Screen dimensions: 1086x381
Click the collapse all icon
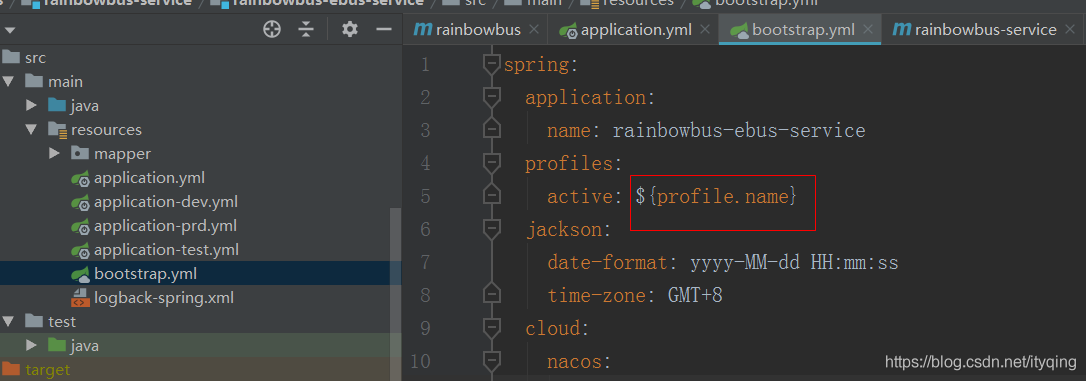307,29
